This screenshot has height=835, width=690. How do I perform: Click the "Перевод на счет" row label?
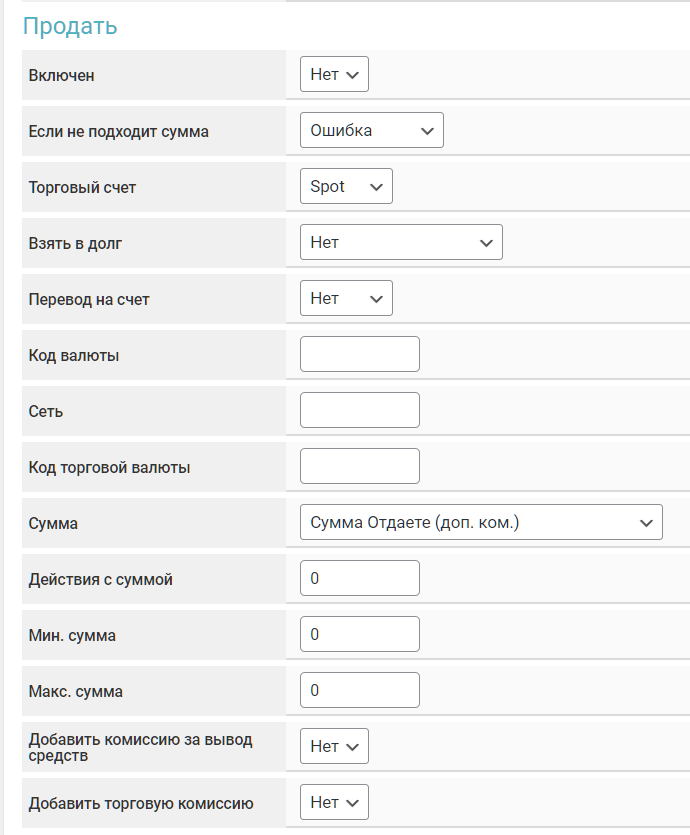tap(89, 299)
